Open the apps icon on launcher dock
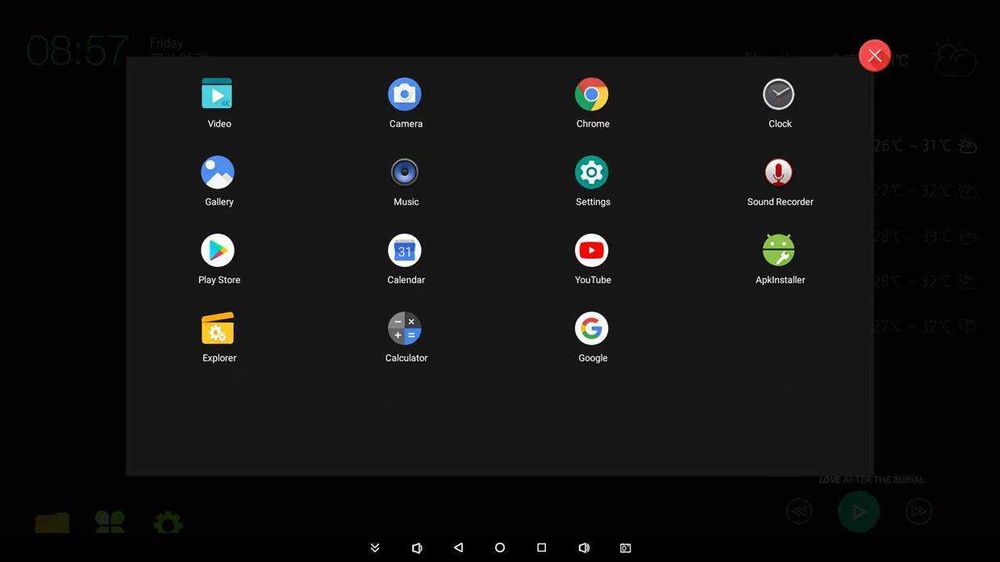The width and height of the screenshot is (1000, 562). (x=110, y=522)
